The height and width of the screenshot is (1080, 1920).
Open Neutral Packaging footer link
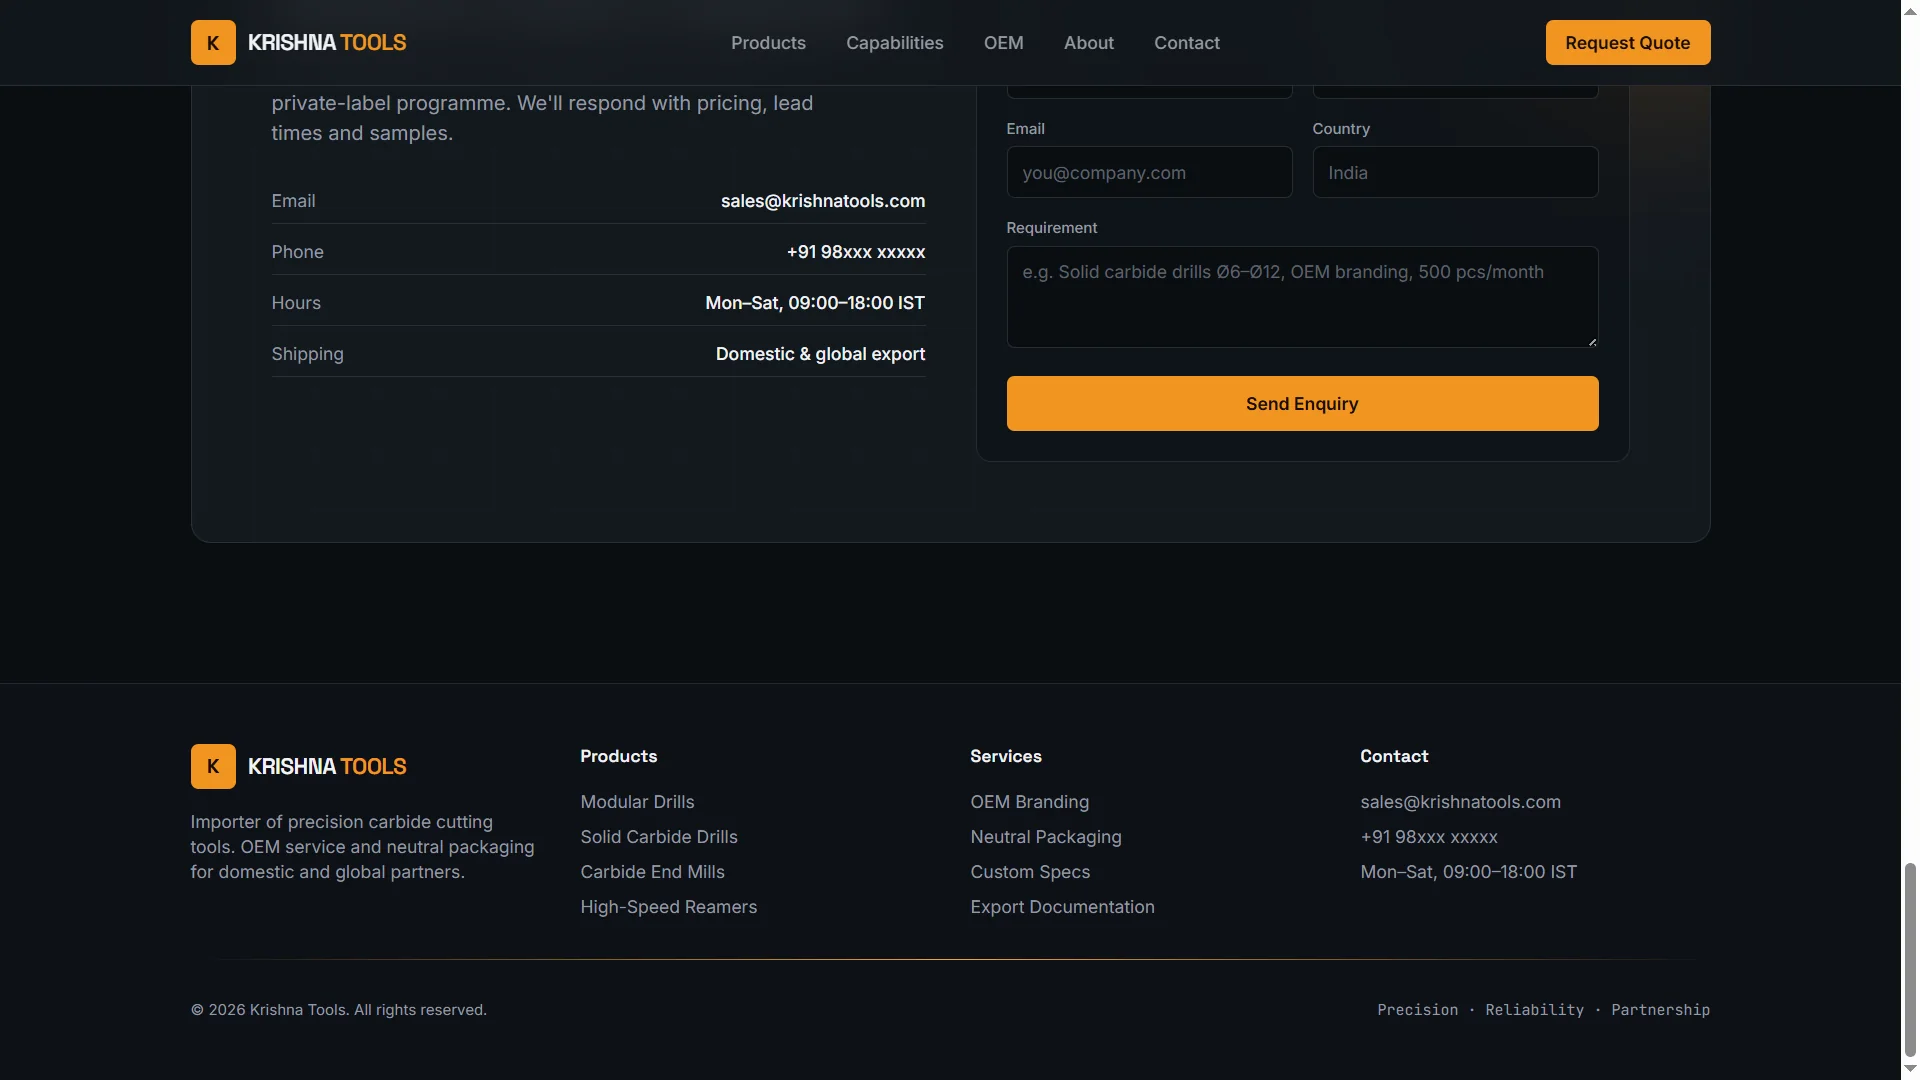tap(1046, 837)
